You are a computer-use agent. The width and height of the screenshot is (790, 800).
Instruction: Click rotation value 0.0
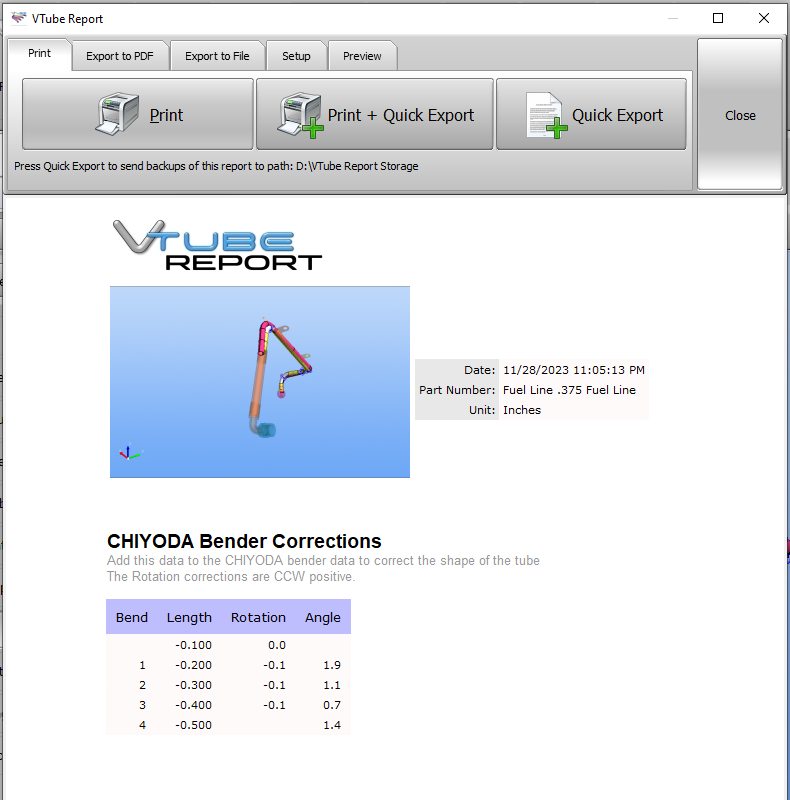pos(277,645)
